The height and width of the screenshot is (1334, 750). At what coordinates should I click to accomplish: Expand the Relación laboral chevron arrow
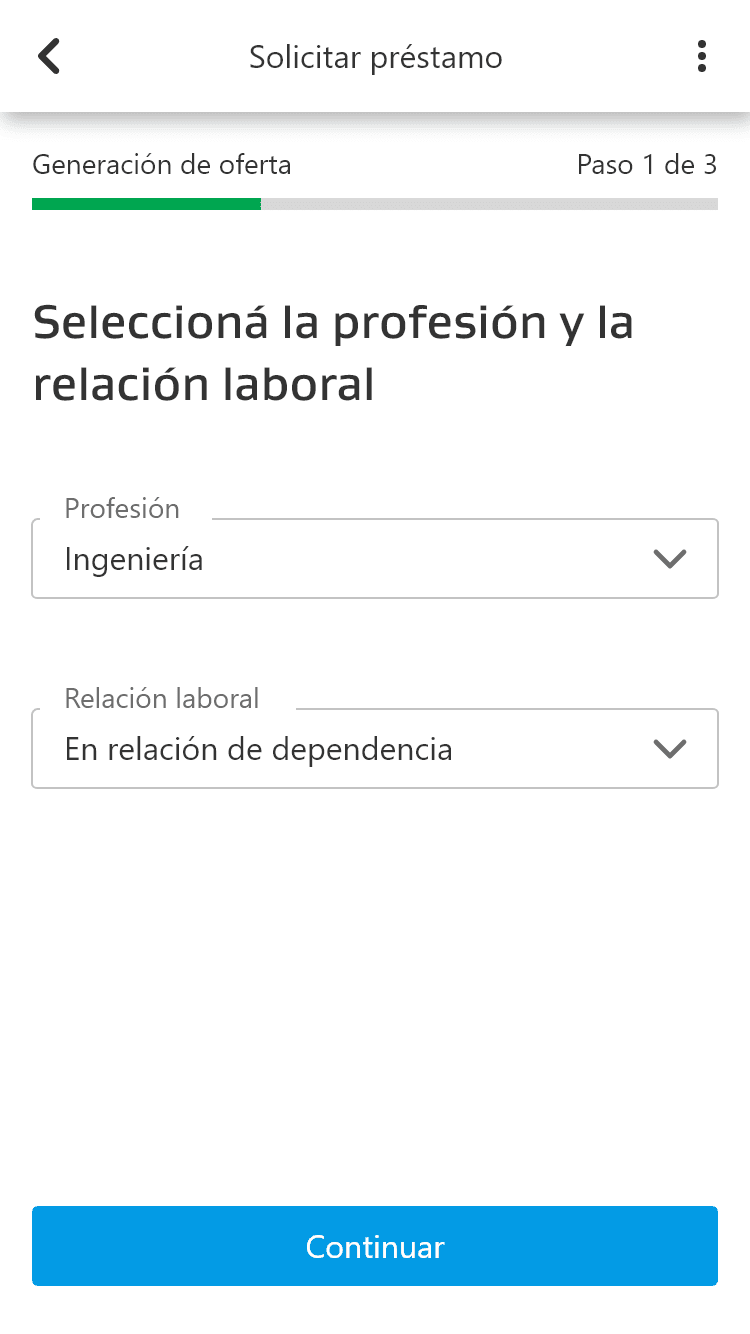point(669,749)
